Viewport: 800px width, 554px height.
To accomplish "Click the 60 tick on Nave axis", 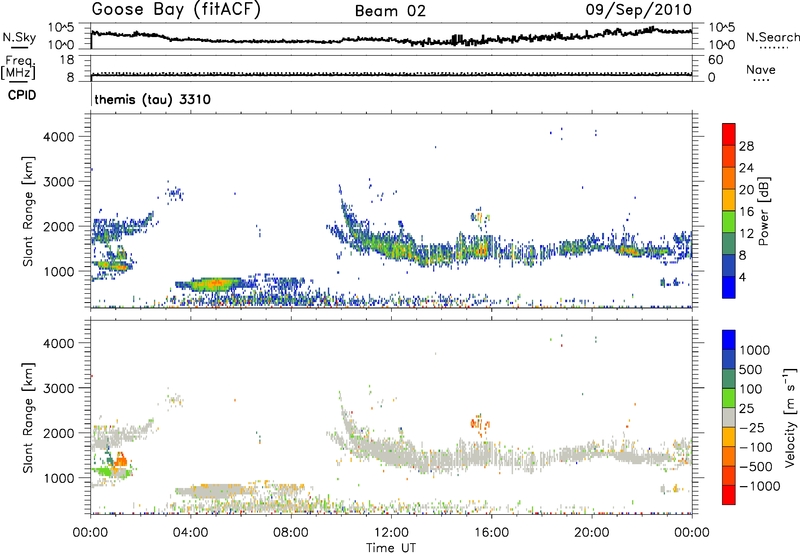I will [x=716, y=60].
